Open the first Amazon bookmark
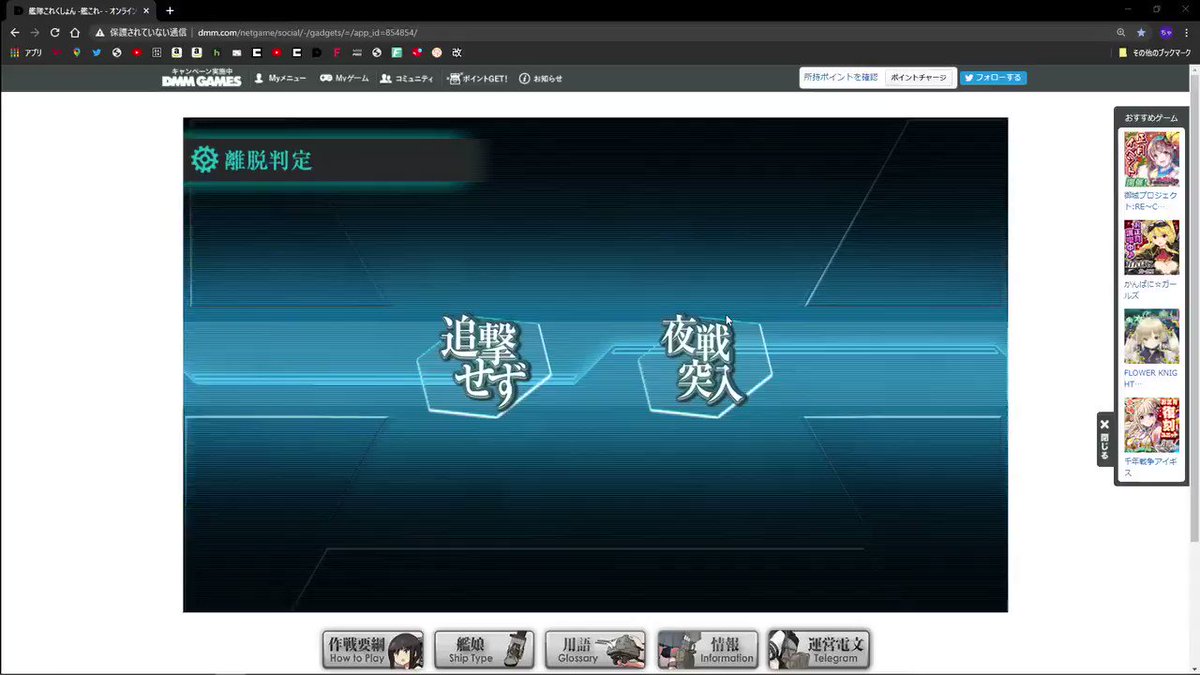Screen dimensions: 1200x675 [177, 52]
